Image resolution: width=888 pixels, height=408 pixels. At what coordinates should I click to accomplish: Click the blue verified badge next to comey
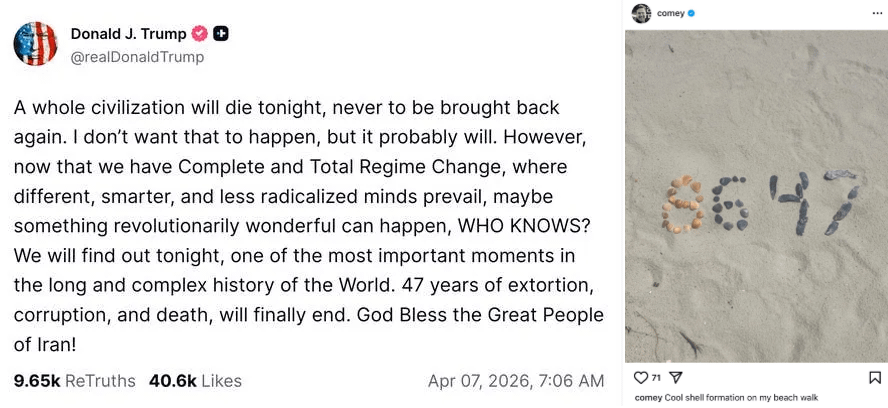pyautogui.click(x=691, y=13)
